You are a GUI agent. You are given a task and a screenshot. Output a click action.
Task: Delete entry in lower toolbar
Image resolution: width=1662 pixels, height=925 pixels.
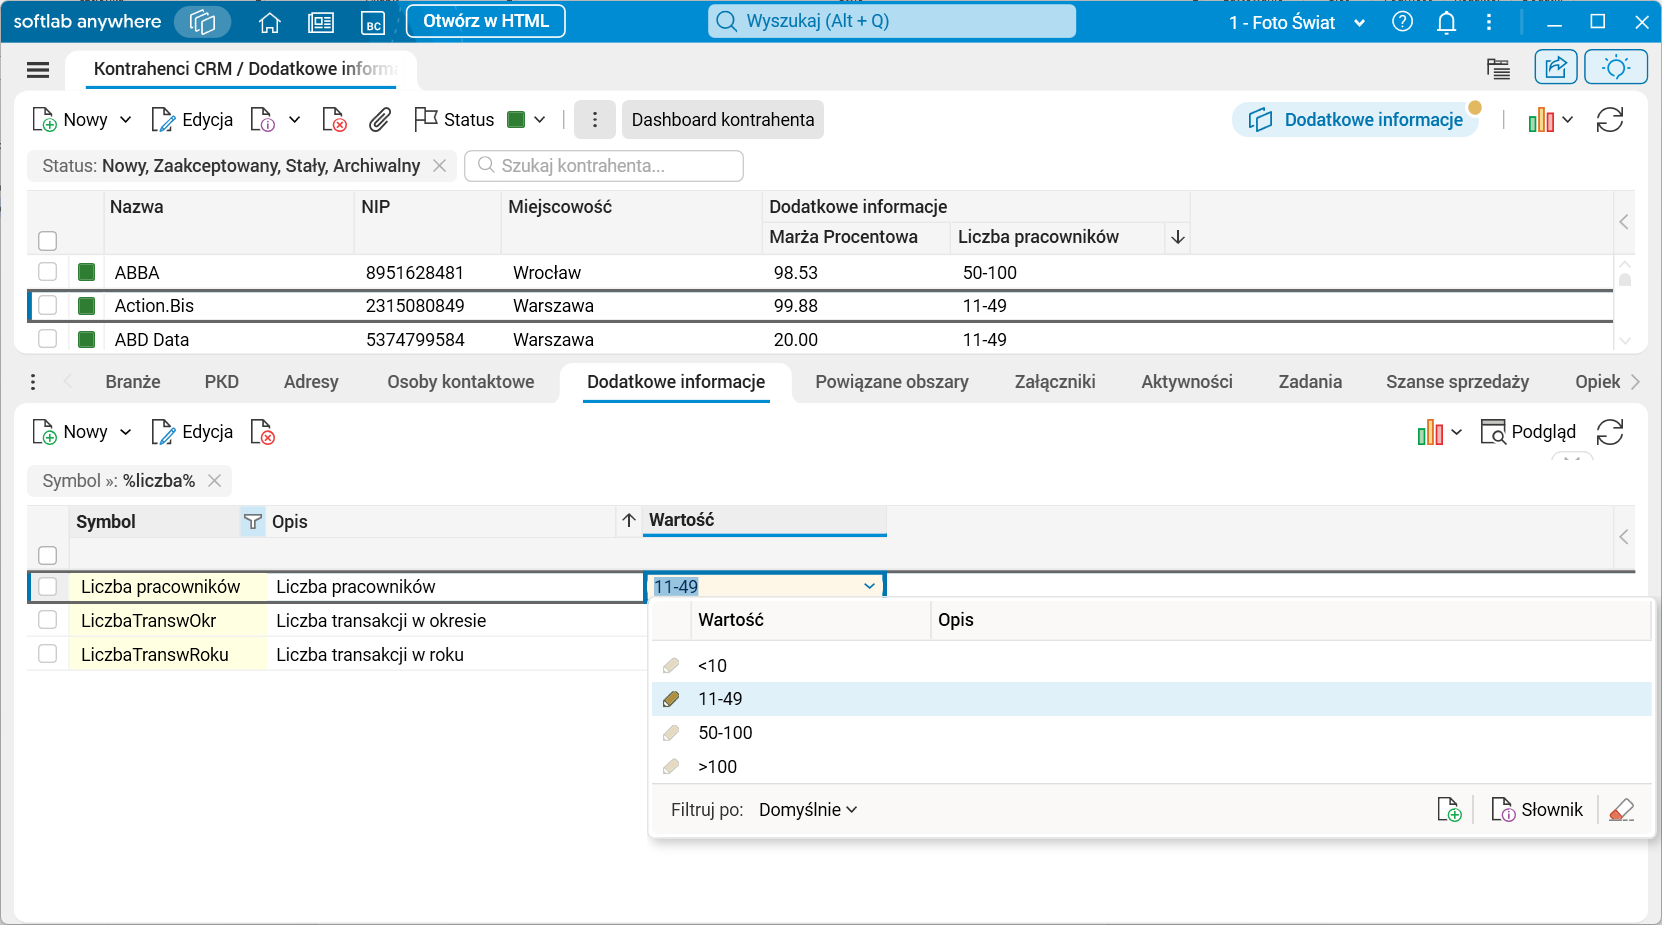pos(263,432)
